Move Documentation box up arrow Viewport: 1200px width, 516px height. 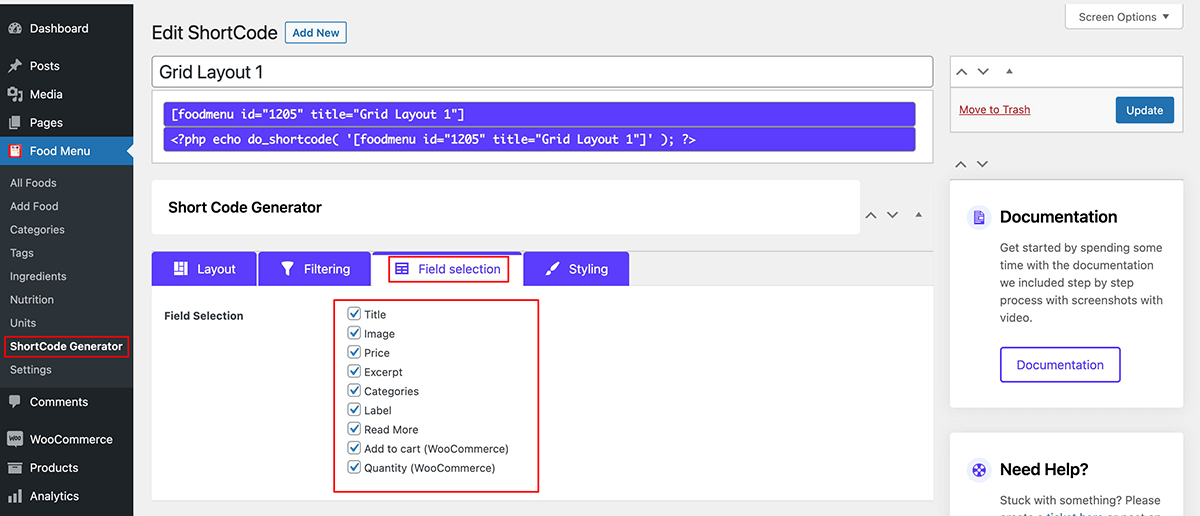pos(962,164)
